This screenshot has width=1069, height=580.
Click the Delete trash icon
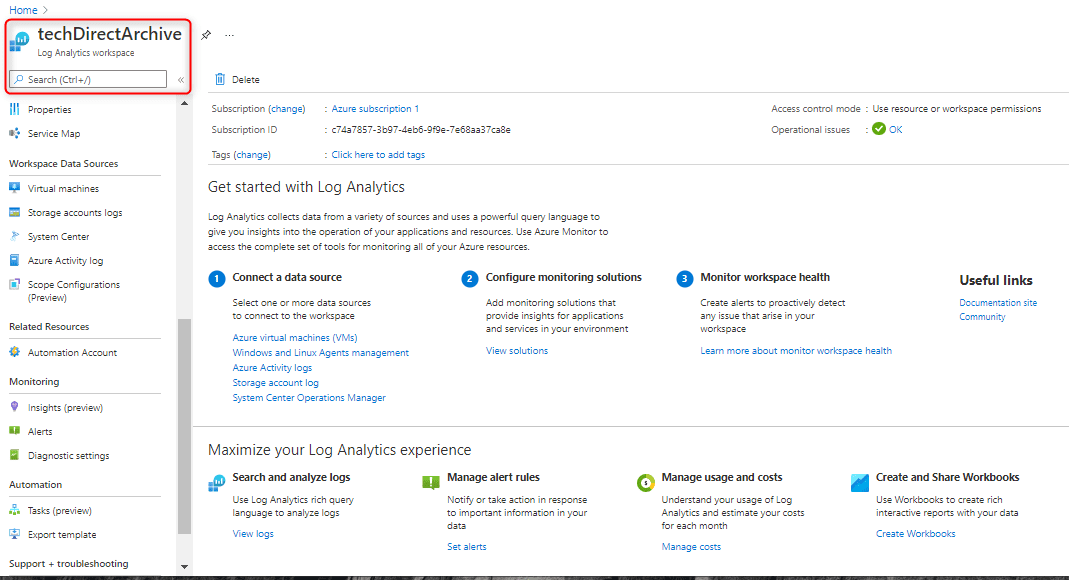point(220,79)
